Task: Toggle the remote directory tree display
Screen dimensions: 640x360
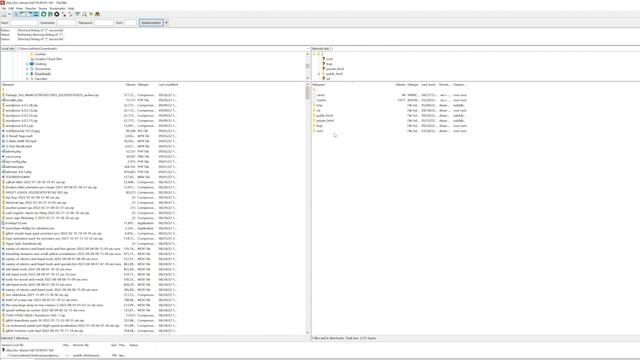Action: [29, 14]
